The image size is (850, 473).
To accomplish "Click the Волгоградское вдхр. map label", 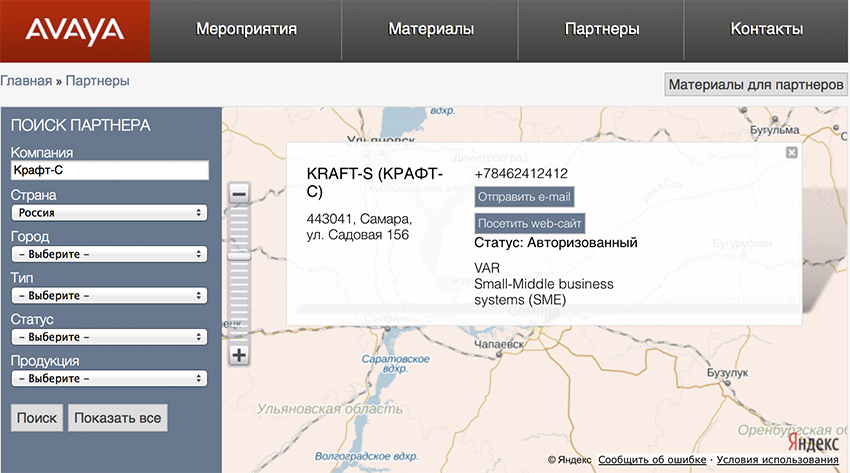I will pos(366,456).
